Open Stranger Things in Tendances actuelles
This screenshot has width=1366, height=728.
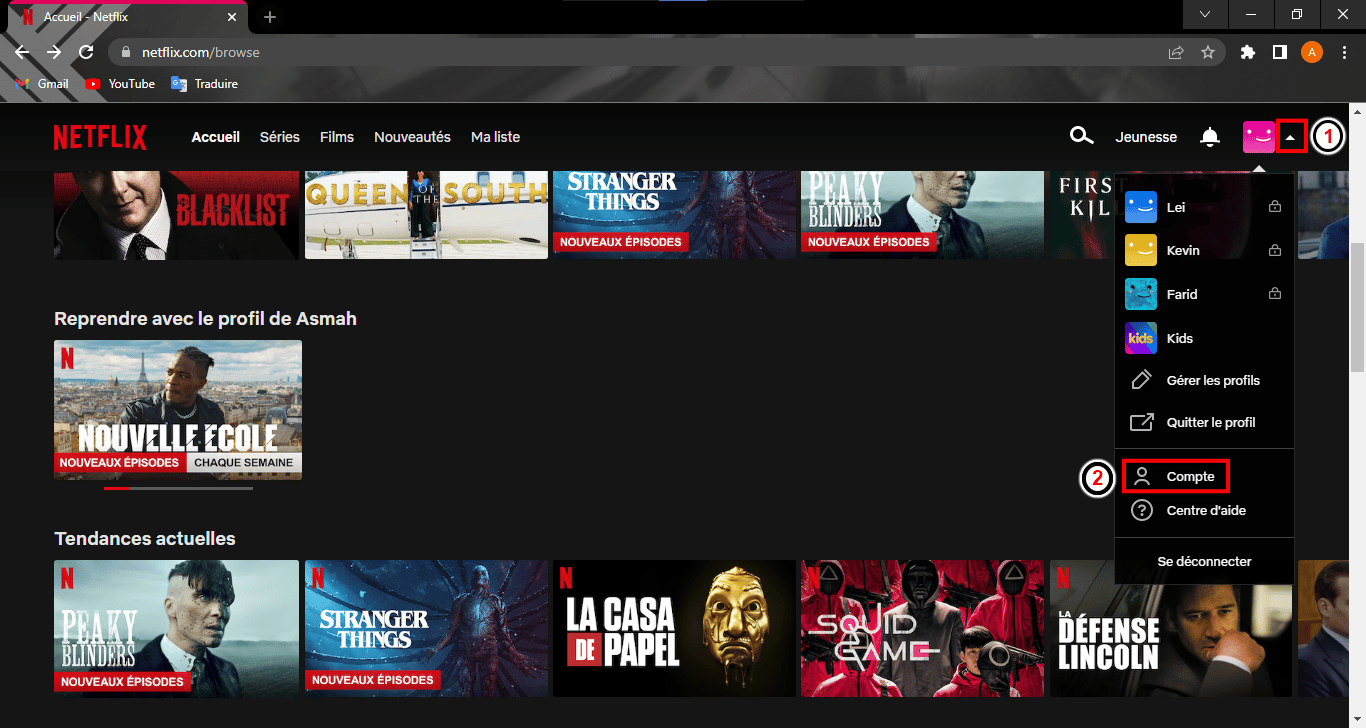click(x=426, y=628)
